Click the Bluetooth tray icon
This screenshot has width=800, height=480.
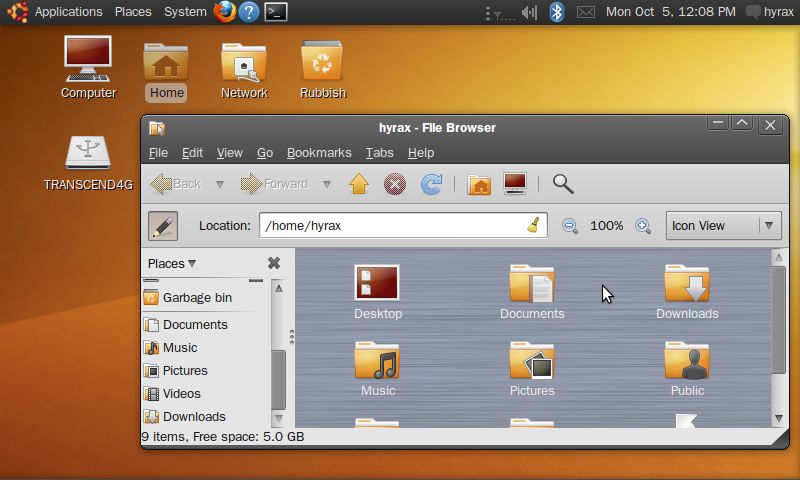557,12
